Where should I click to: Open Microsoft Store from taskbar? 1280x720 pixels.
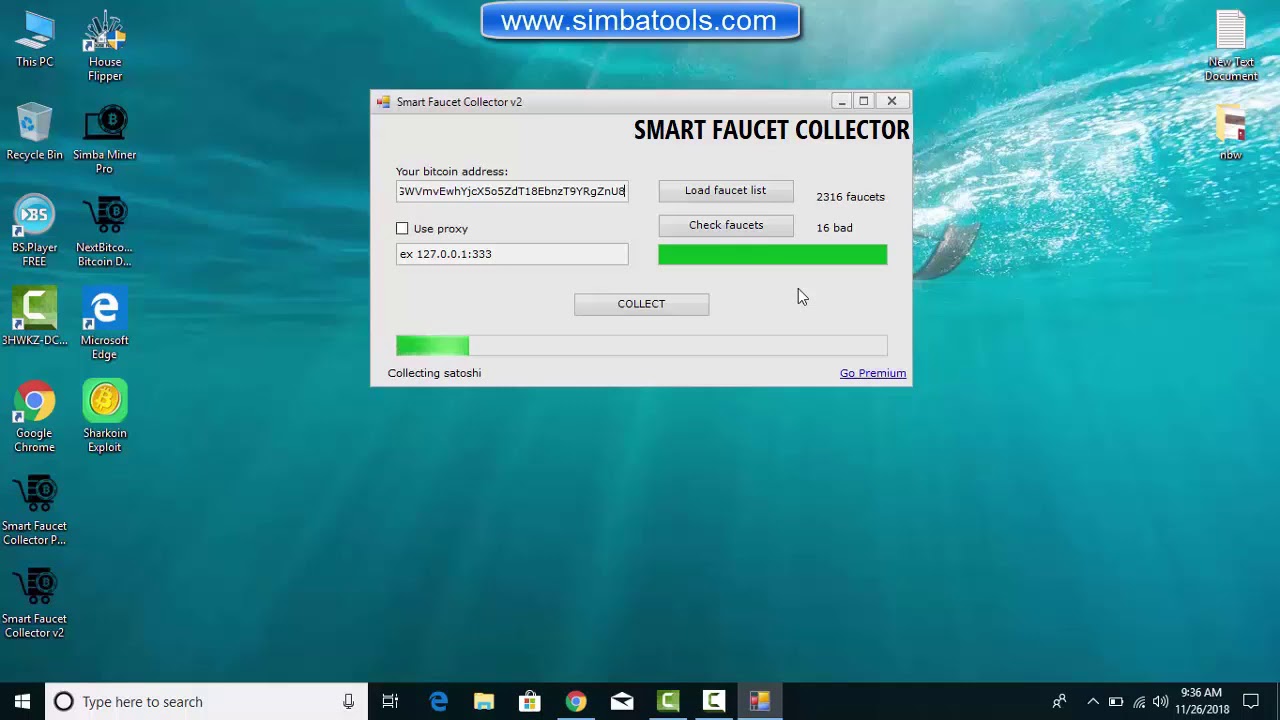[x=530, y=702]
